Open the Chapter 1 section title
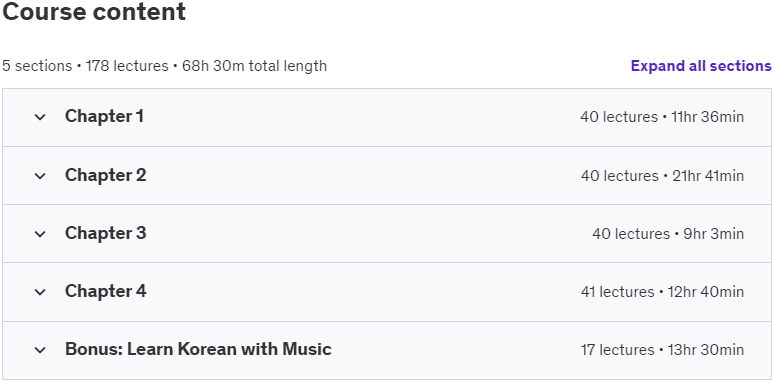 tap(104, 116)
